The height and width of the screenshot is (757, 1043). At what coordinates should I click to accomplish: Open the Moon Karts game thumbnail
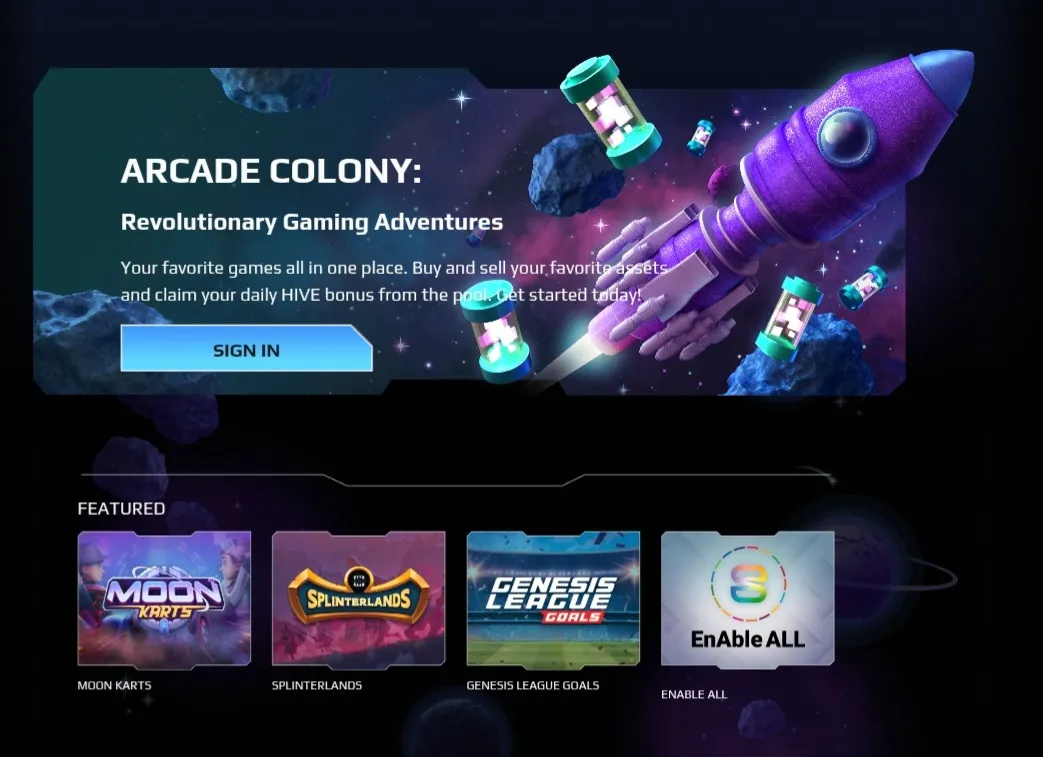(x=164, y=599)
